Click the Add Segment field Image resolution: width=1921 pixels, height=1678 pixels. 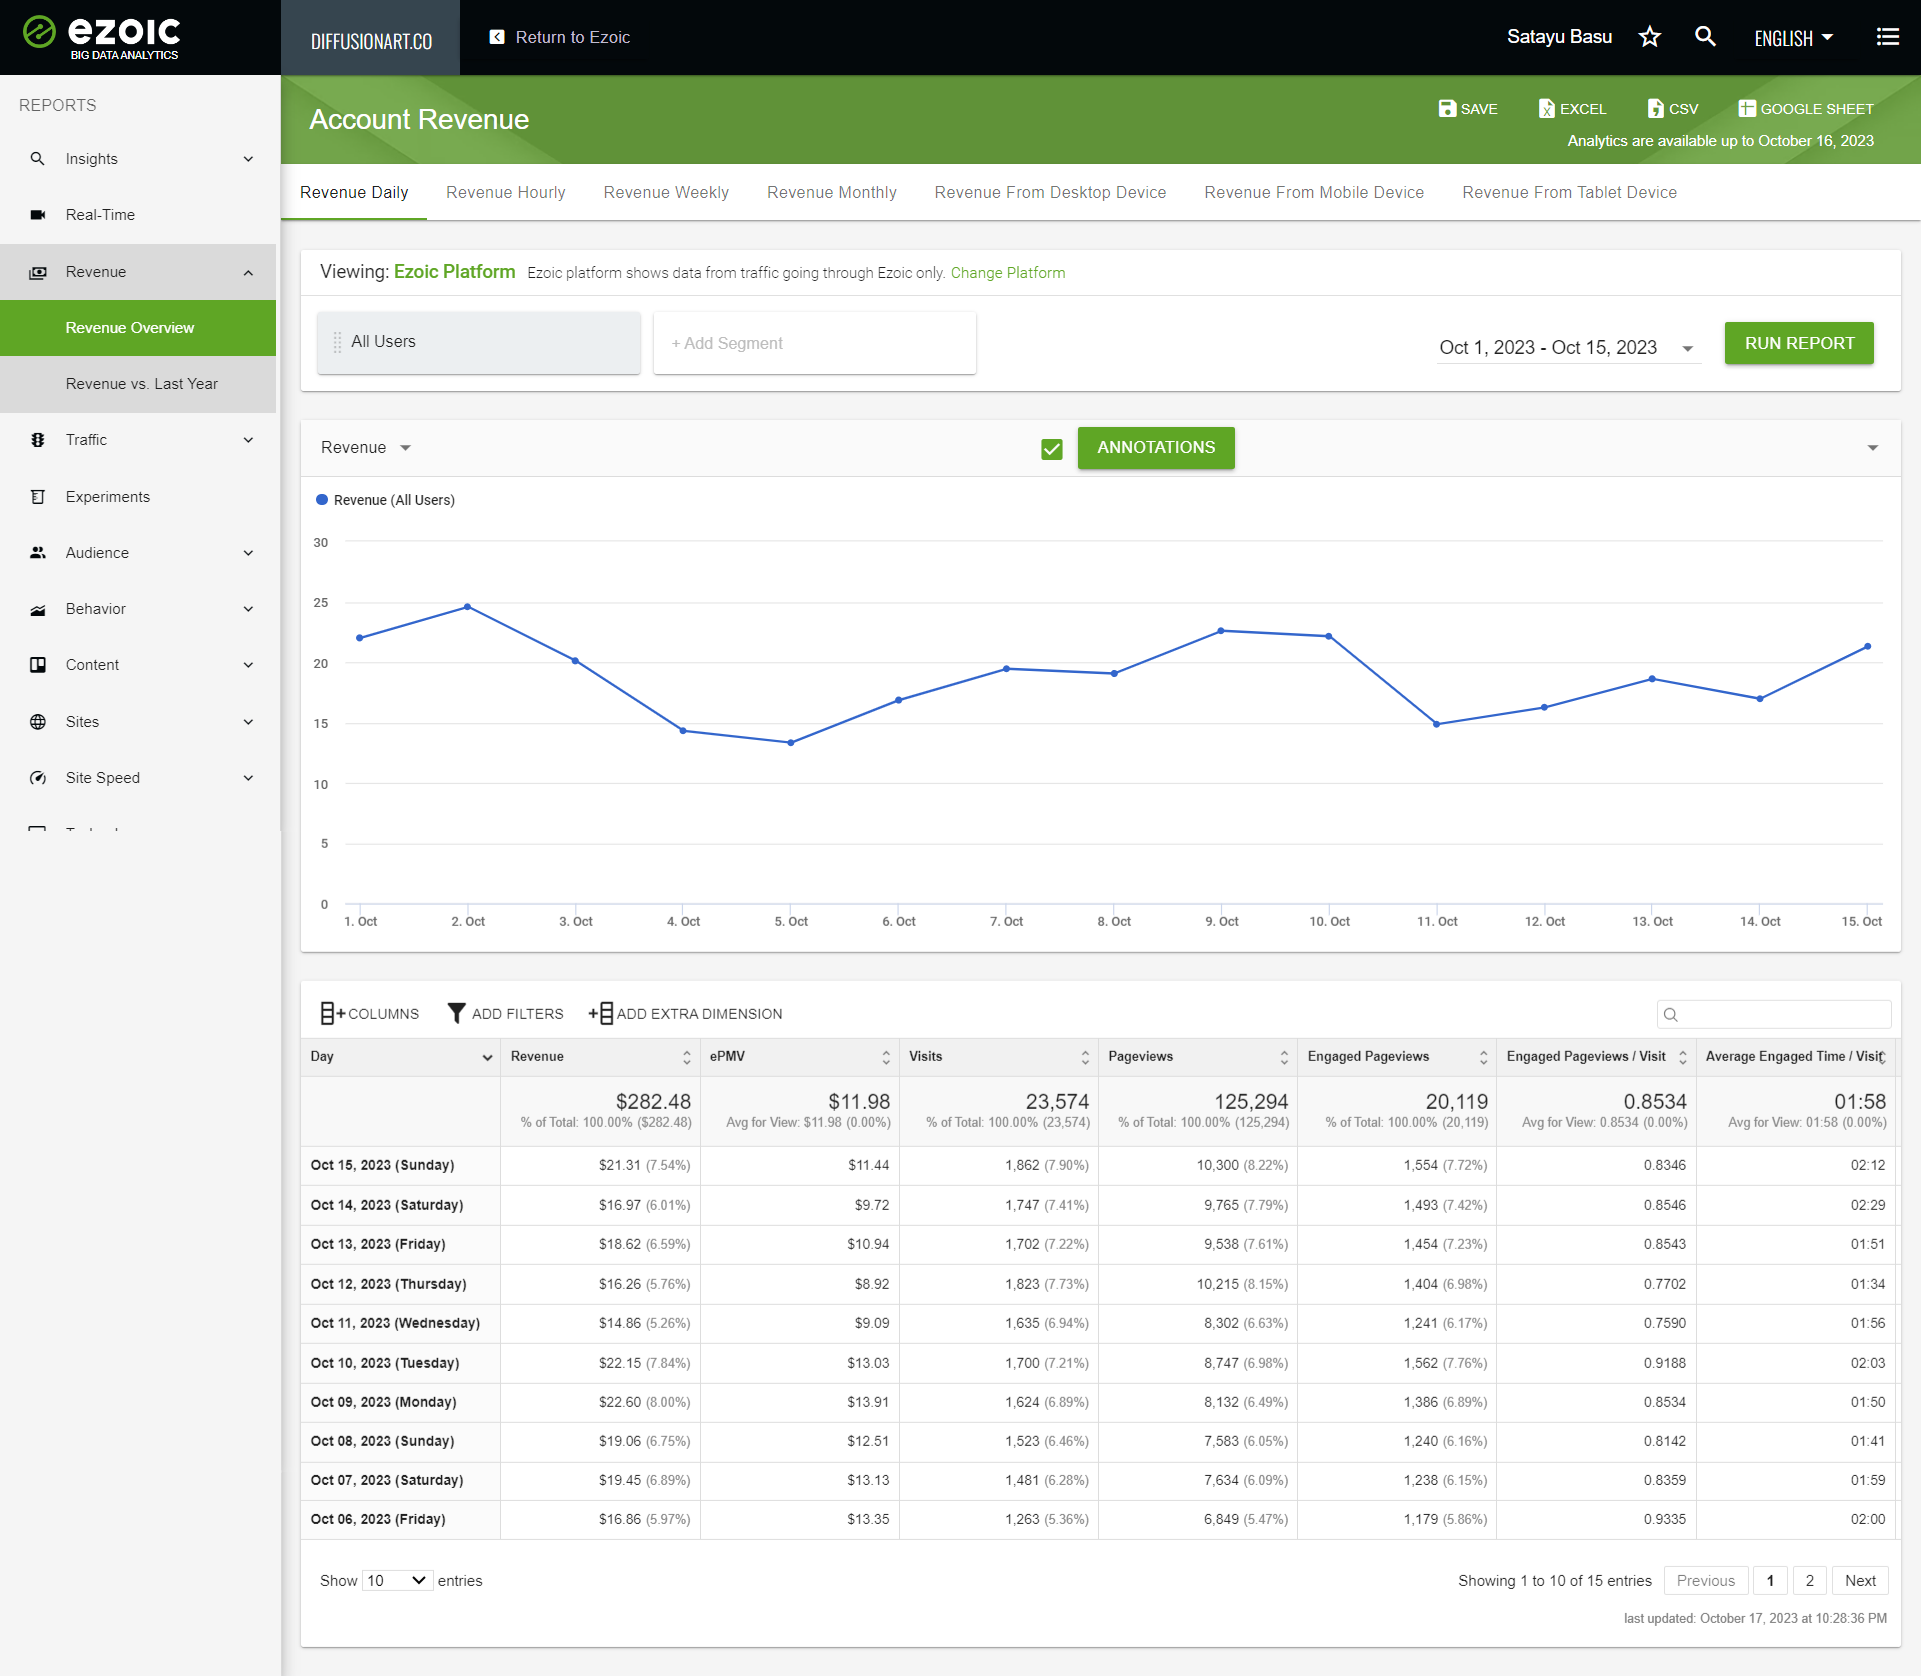pos(814,343)
